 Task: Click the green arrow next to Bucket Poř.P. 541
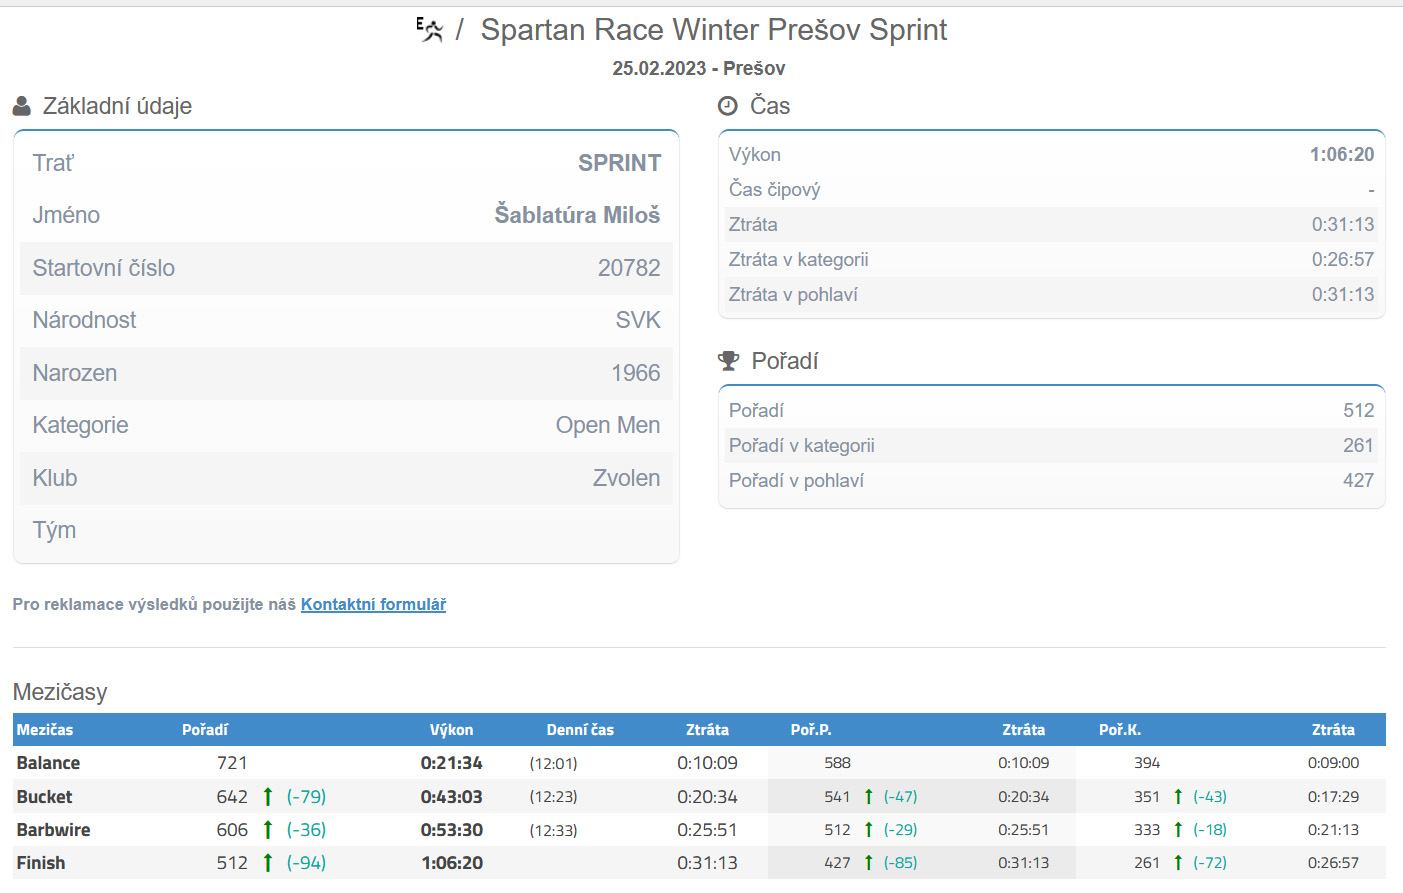[x=869, y=797]
